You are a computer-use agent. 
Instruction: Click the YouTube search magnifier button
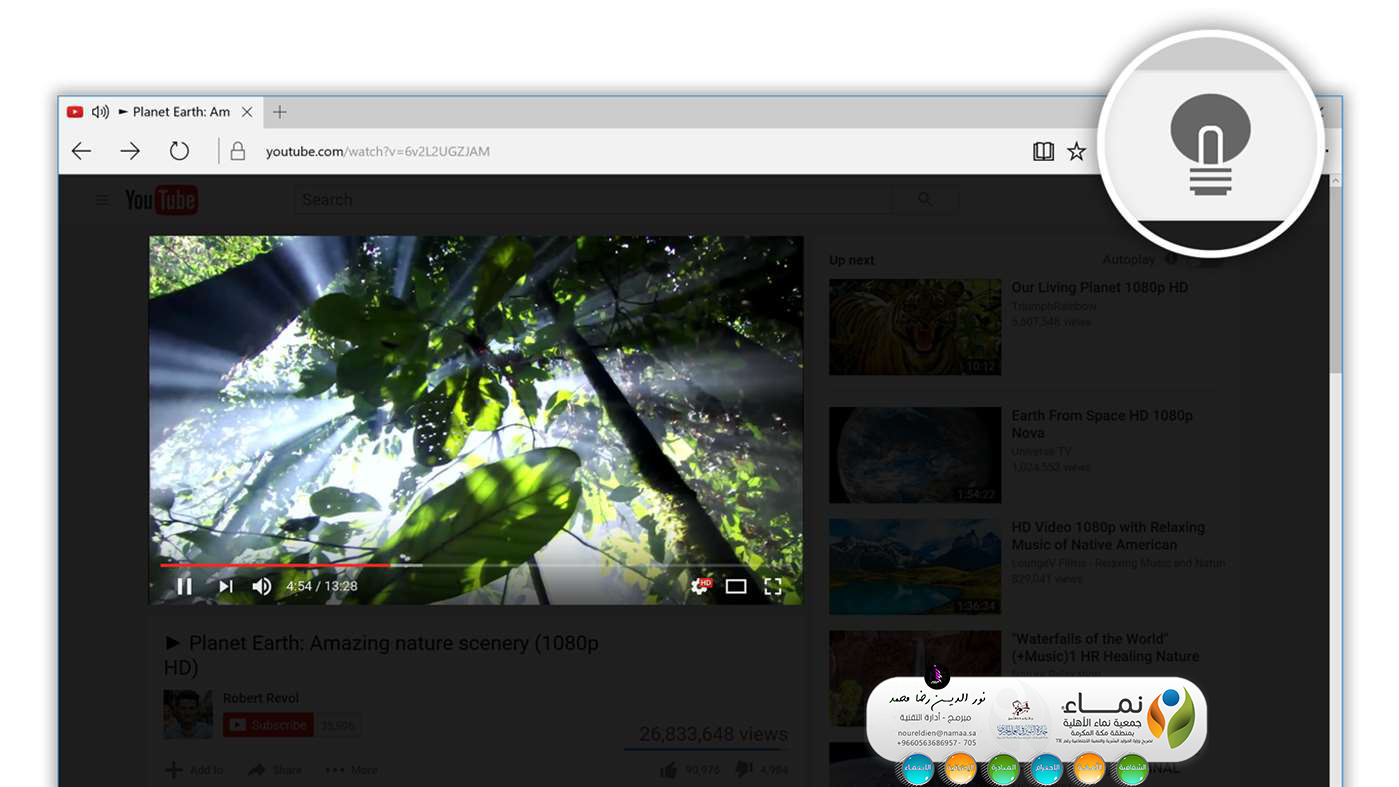point(925,200)
